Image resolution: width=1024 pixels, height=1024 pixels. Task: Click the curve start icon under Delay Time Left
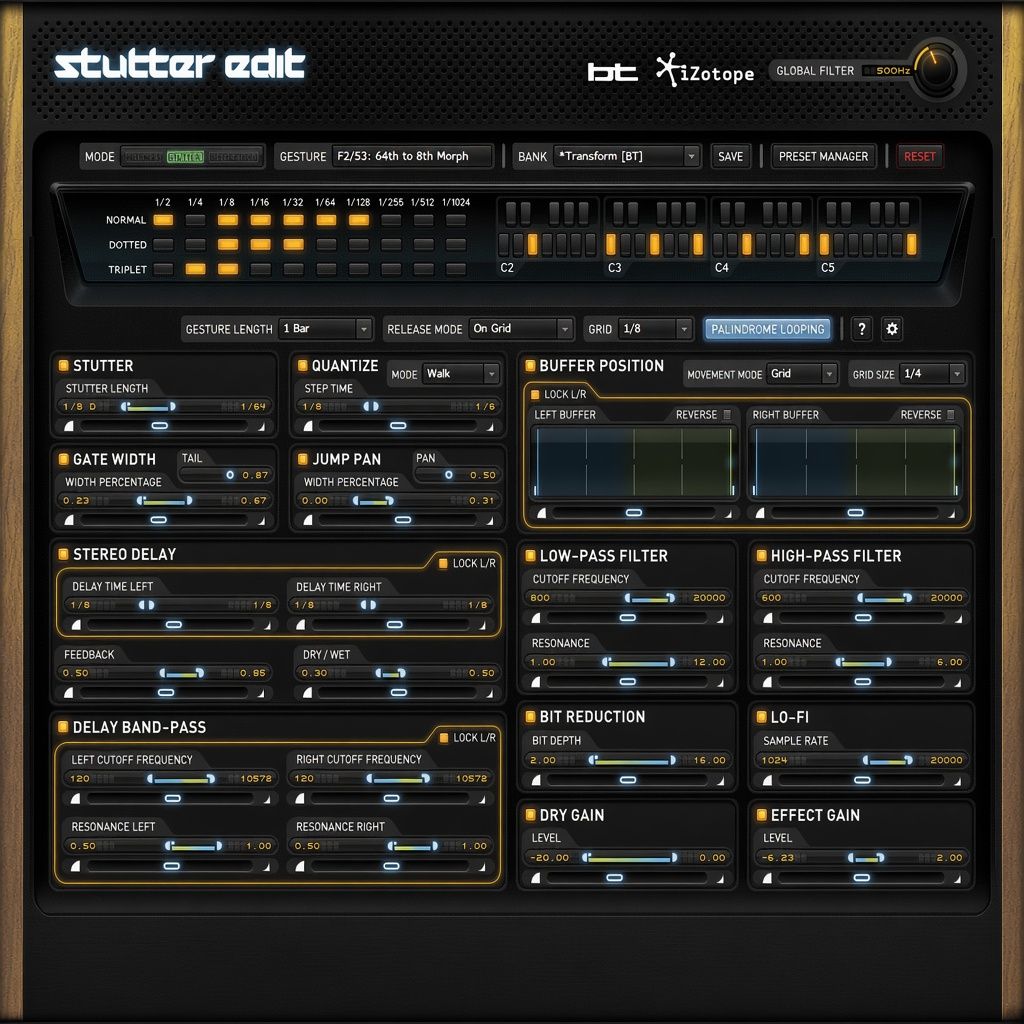[x=76, y=625]
